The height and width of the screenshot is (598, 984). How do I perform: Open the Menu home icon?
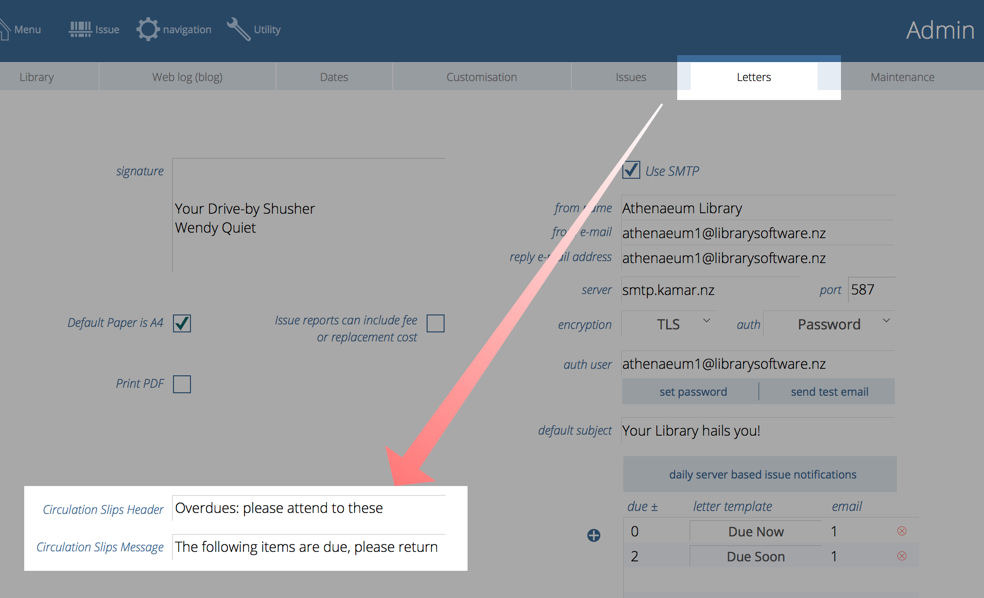tap(6, 29)
